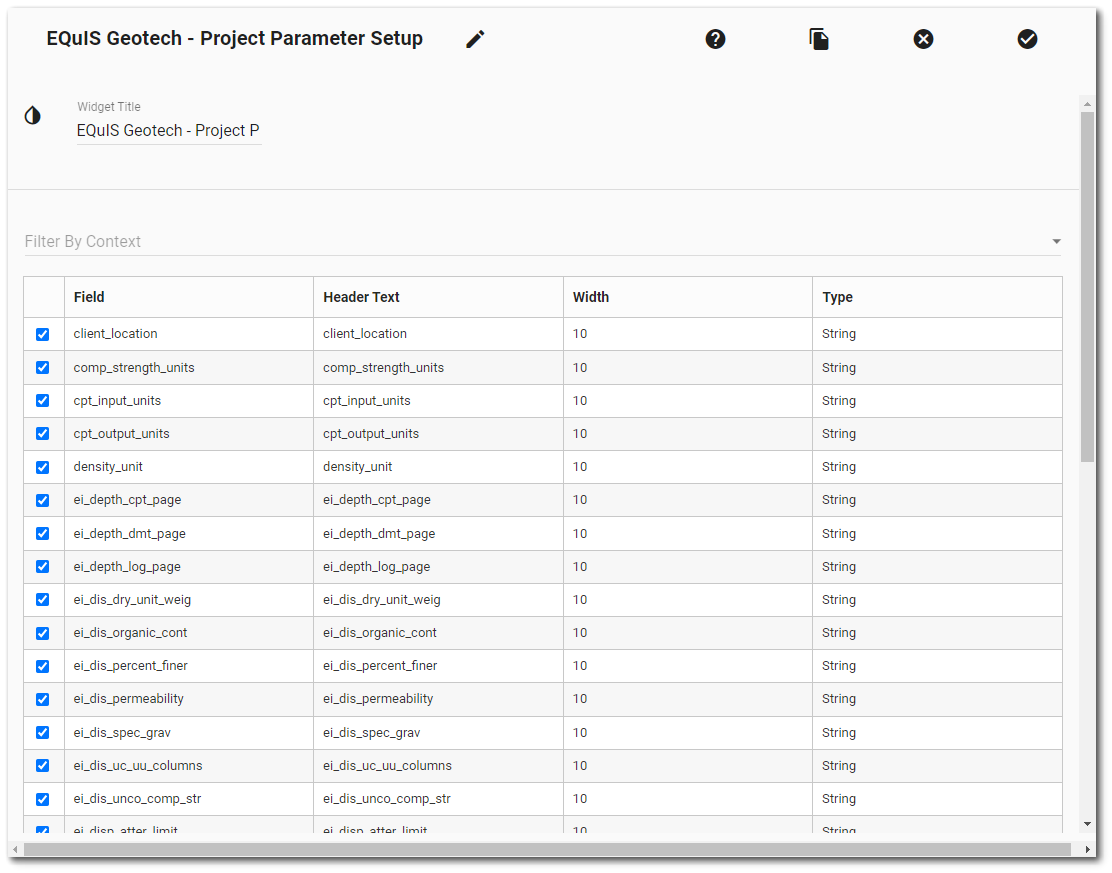Select the cpt_input_units Width cell
1112x873 pixels.
[688, 401]
